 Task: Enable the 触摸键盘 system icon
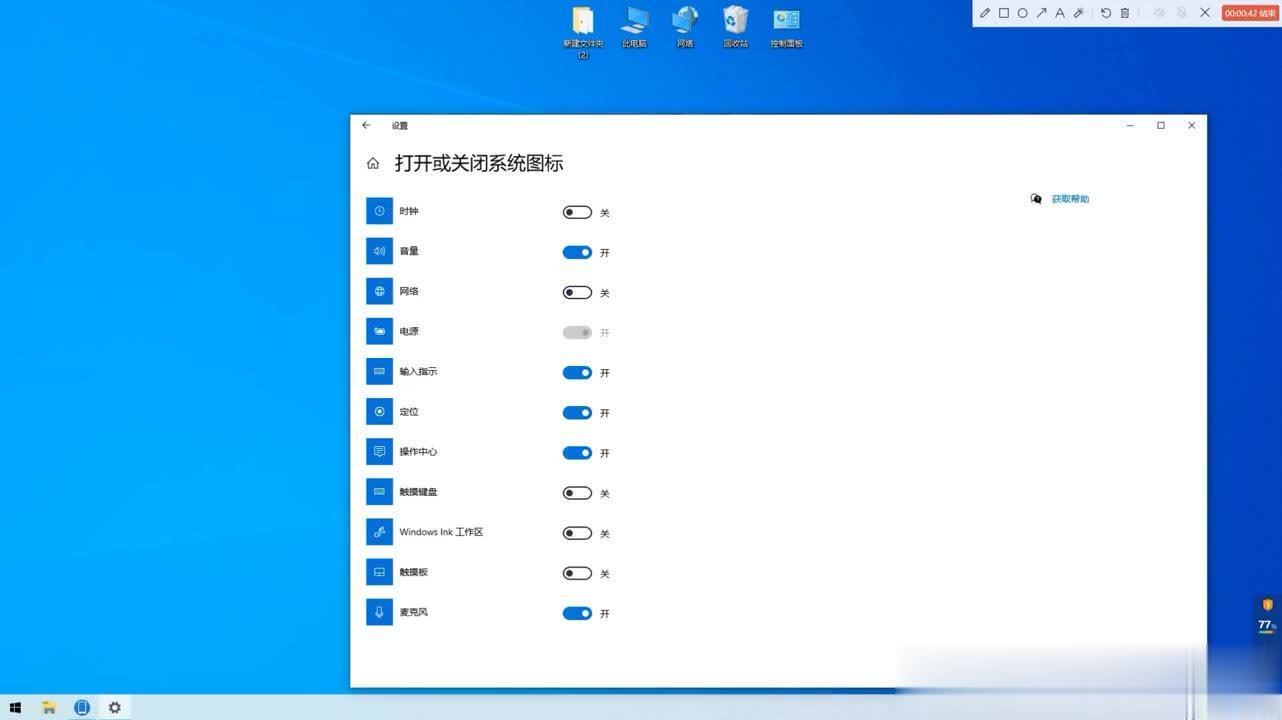click(577, 492)
